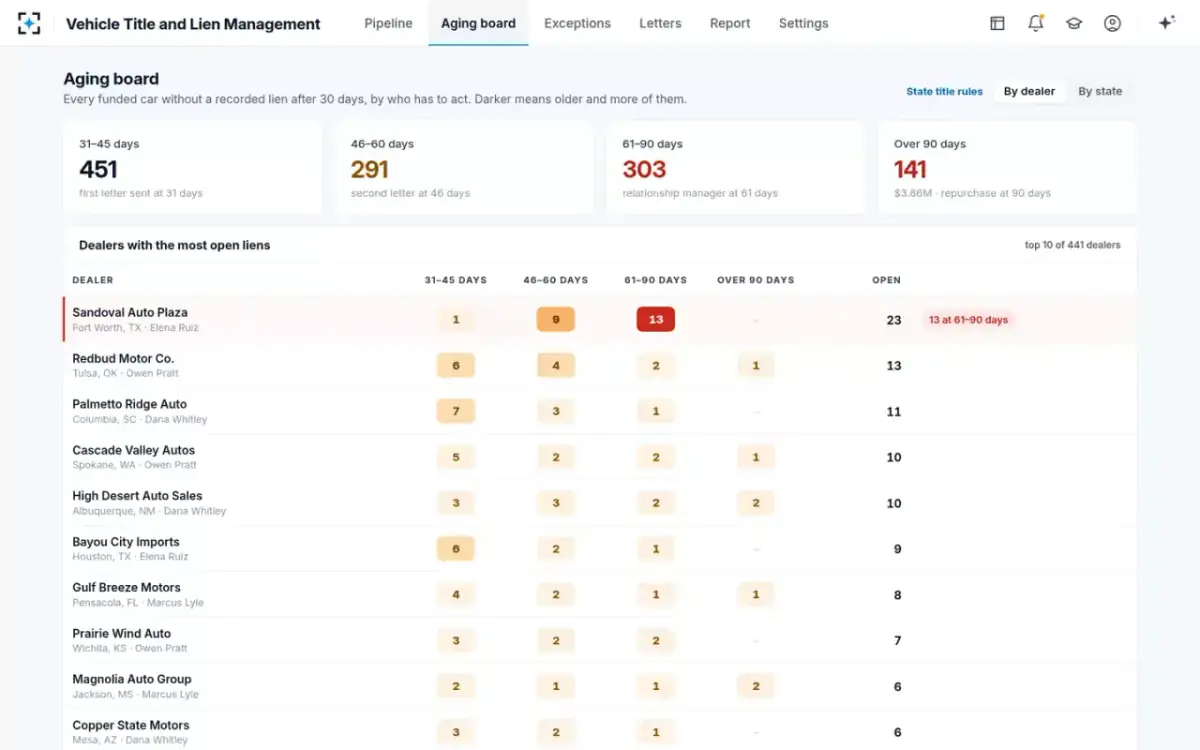
Task: Select the Prairie Wind Auto dealer
Action: tap(122, 633)
